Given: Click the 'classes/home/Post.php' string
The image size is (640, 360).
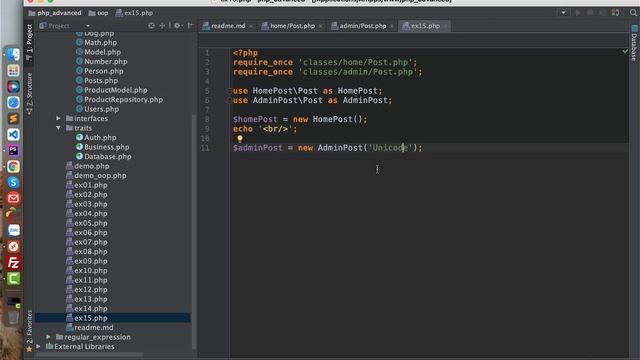Looking at the screenshot, I should (x=355, y=62).
